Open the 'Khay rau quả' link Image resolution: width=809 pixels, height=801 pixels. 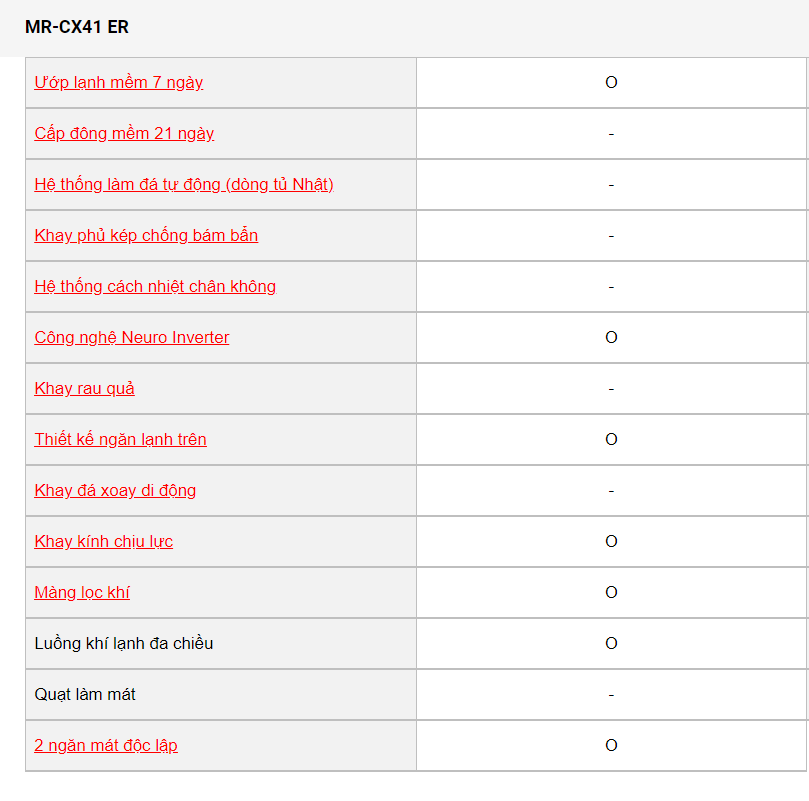tap(85, 389)
